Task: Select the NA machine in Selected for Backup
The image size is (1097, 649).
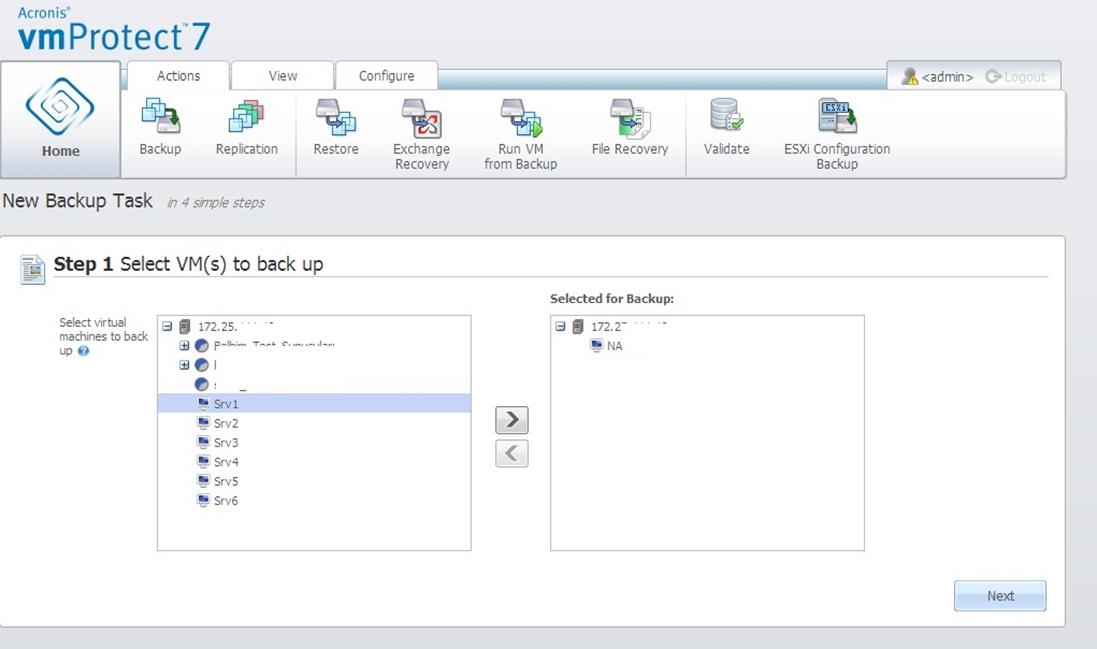Action: click(x=707, y=345)
